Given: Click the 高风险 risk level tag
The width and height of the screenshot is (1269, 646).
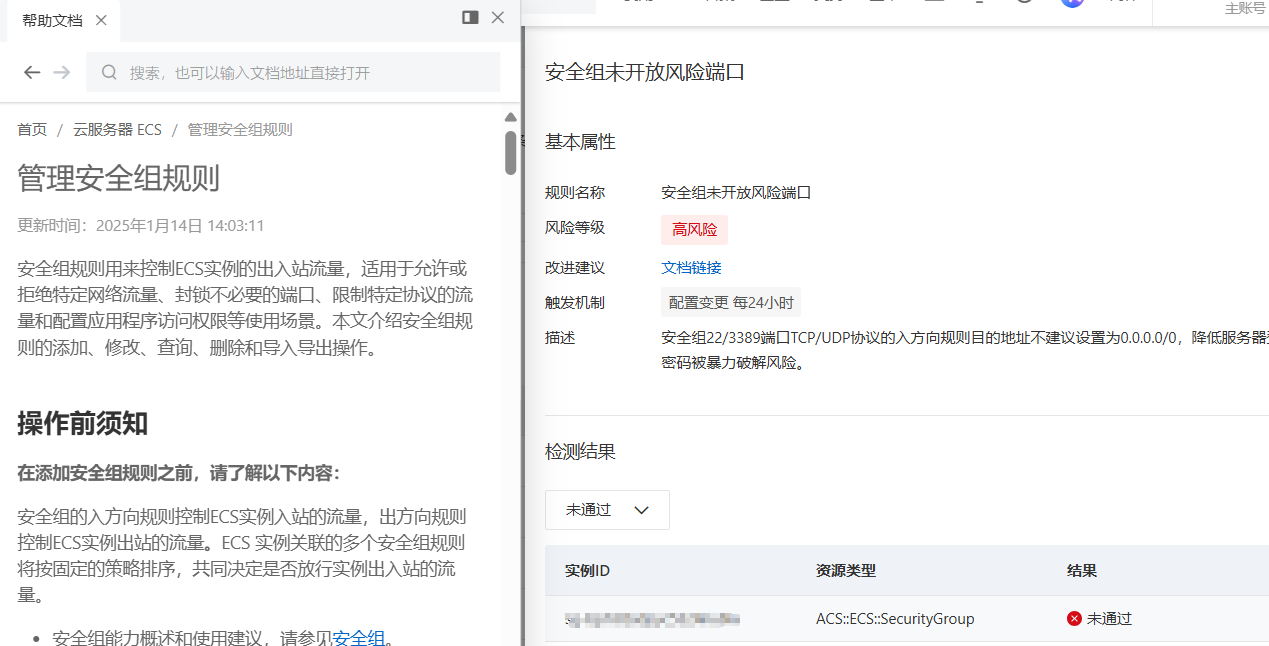Looking at the screenshot, I should pyautogui.click(x=694, y=229).
